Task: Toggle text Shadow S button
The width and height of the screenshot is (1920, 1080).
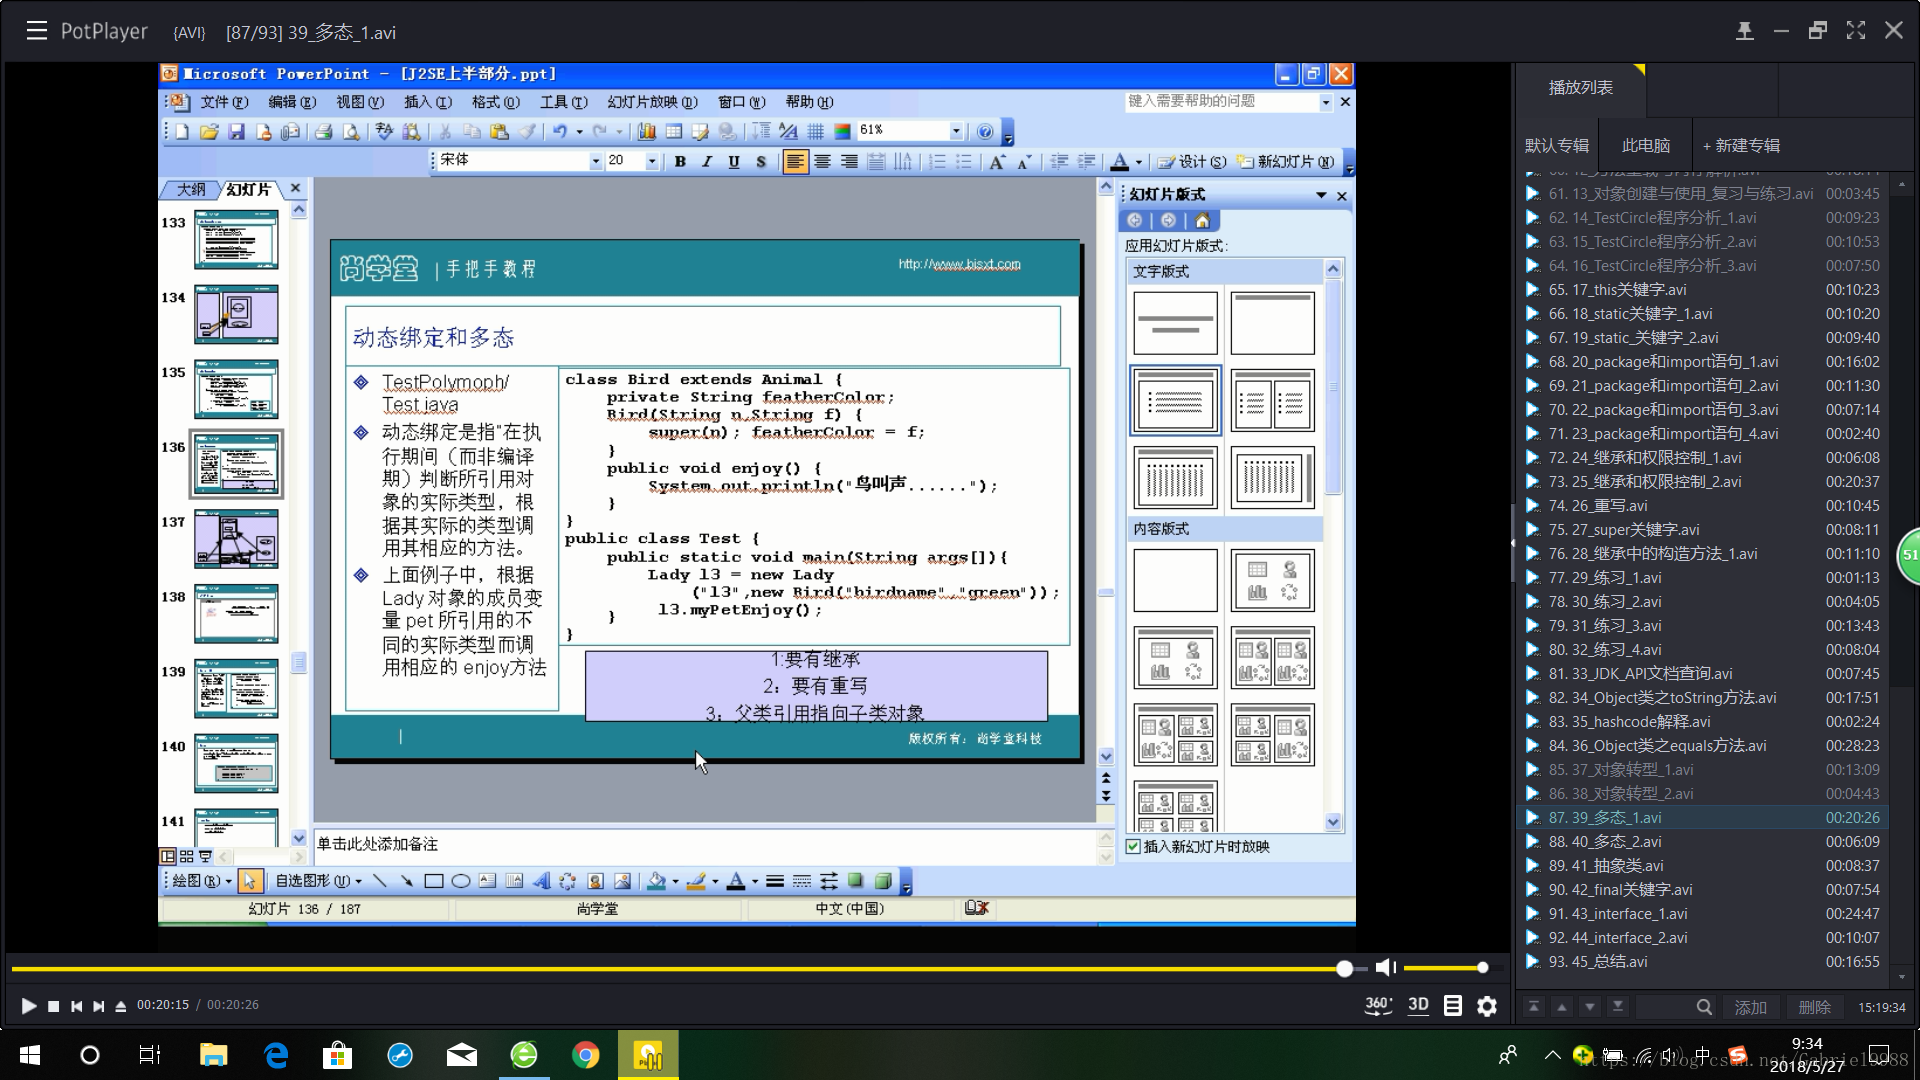Action: [x=761, y=161]
